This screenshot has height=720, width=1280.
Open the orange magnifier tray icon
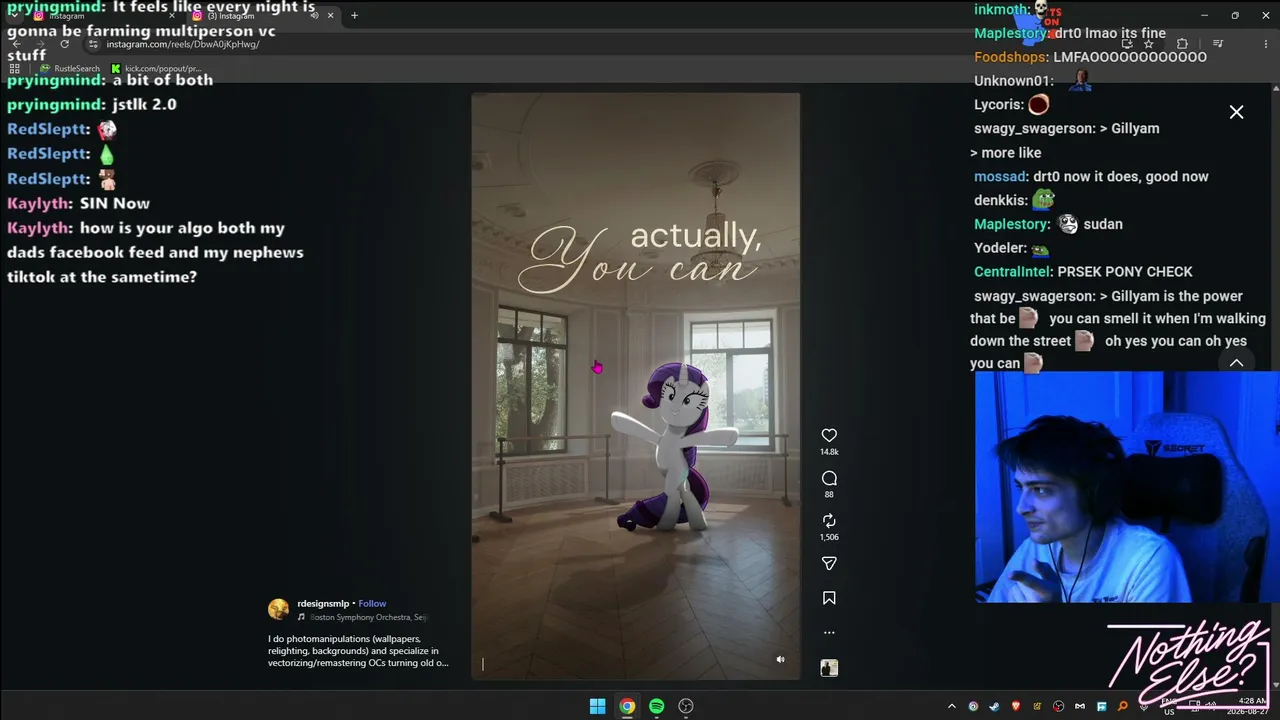[x=1122, y=706]
